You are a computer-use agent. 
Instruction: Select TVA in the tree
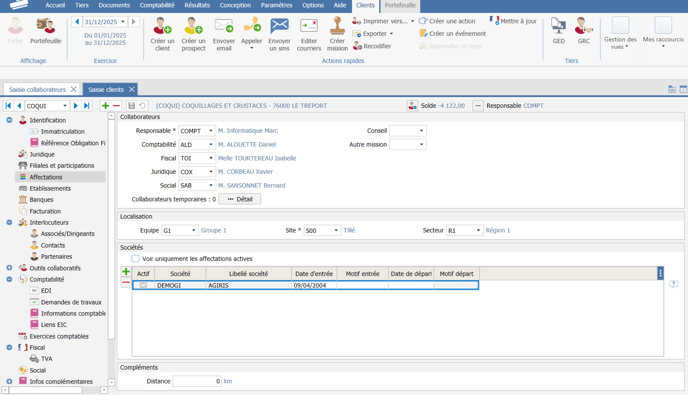point(47,359)
